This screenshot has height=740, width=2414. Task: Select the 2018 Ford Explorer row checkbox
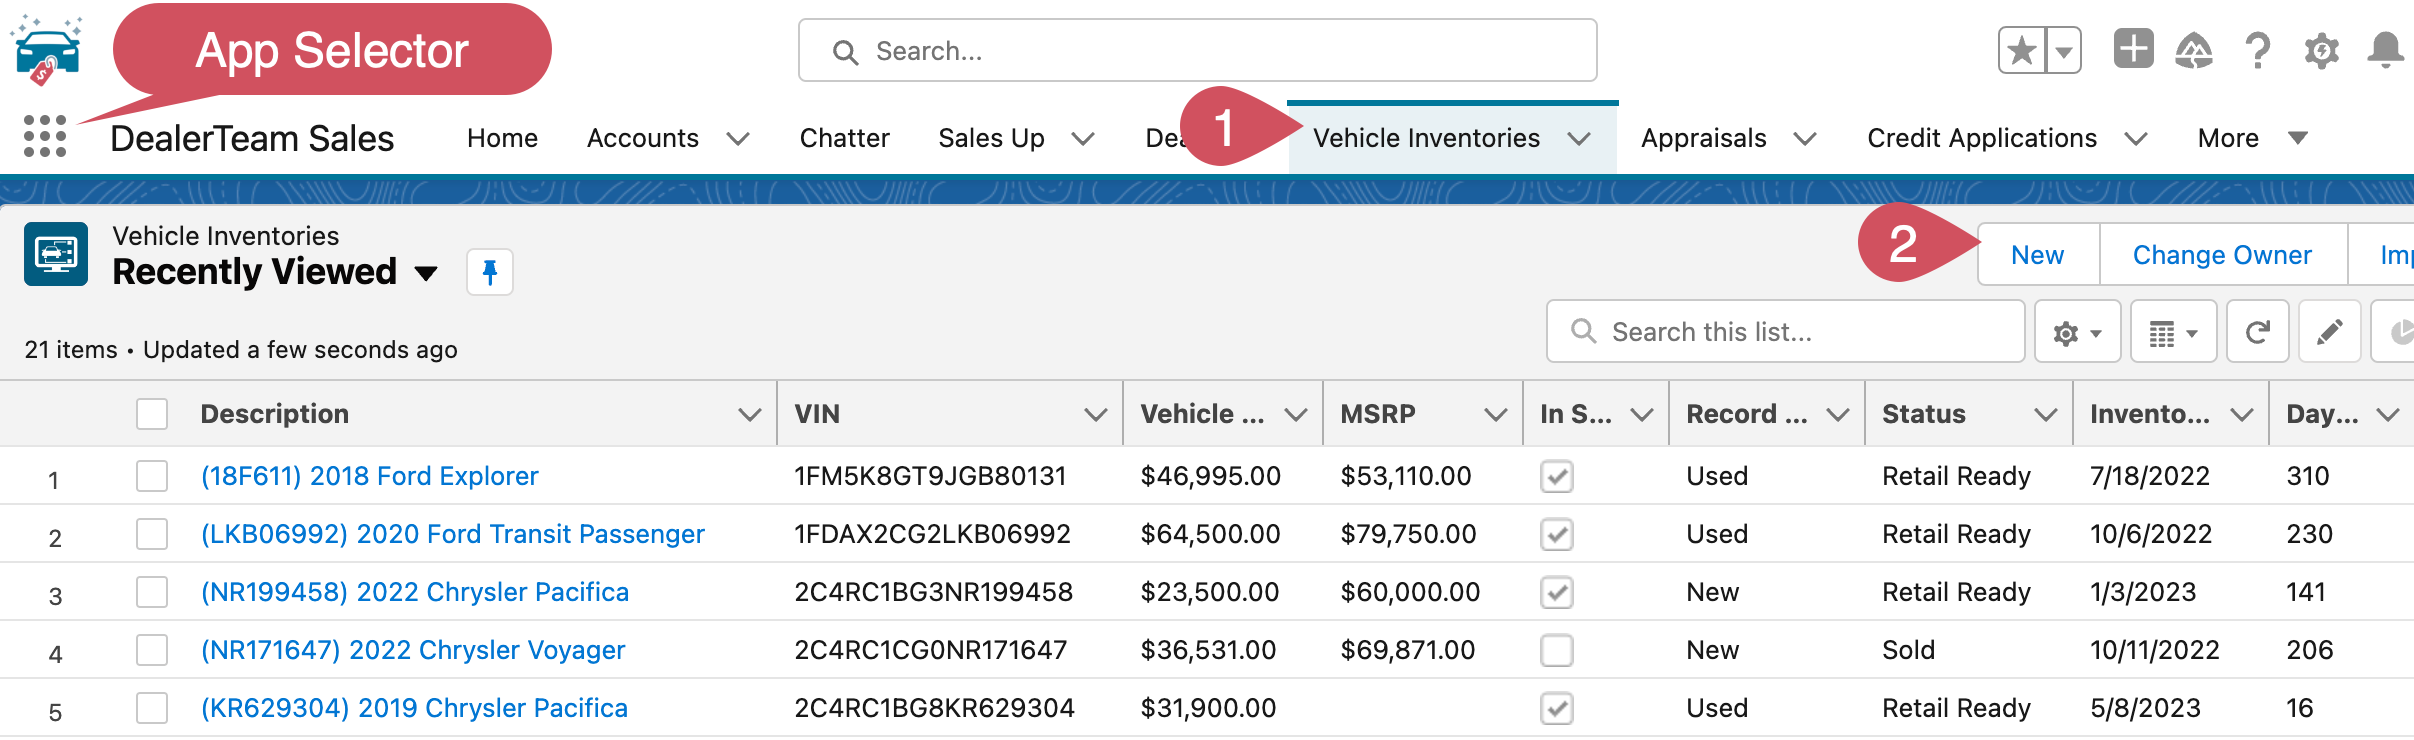152,476
